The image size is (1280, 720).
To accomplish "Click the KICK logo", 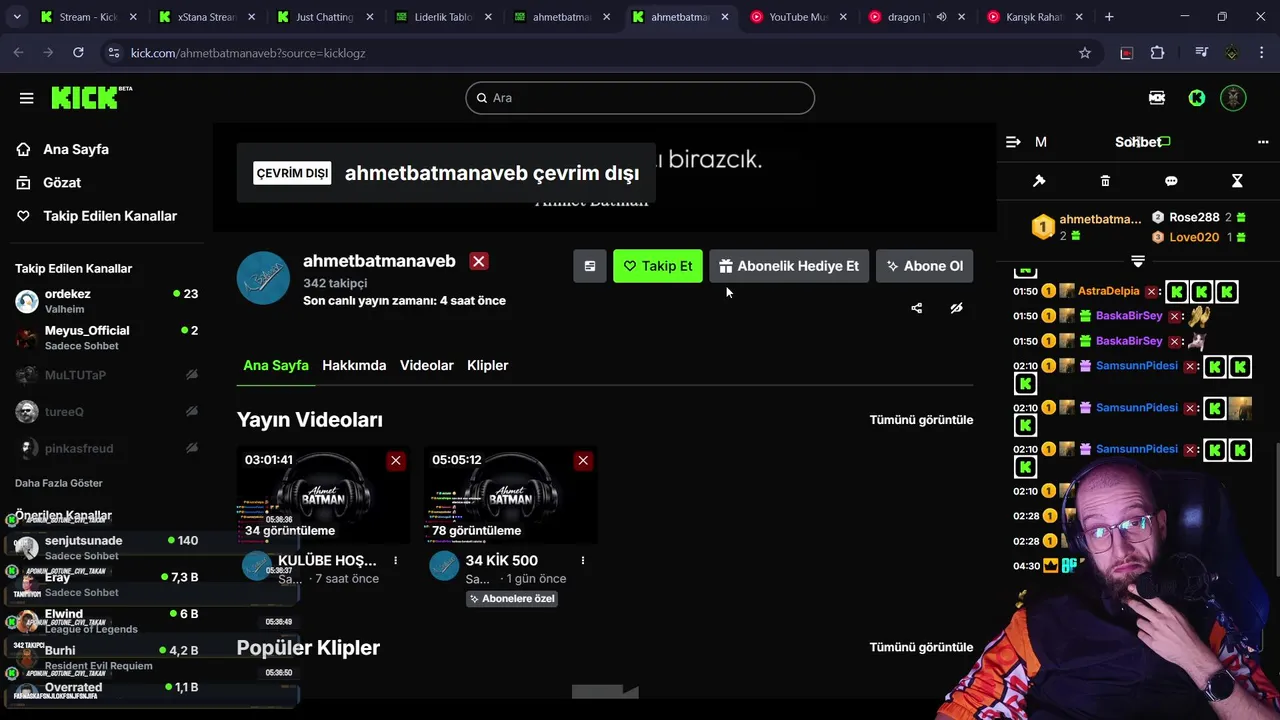I will (91, 97).
